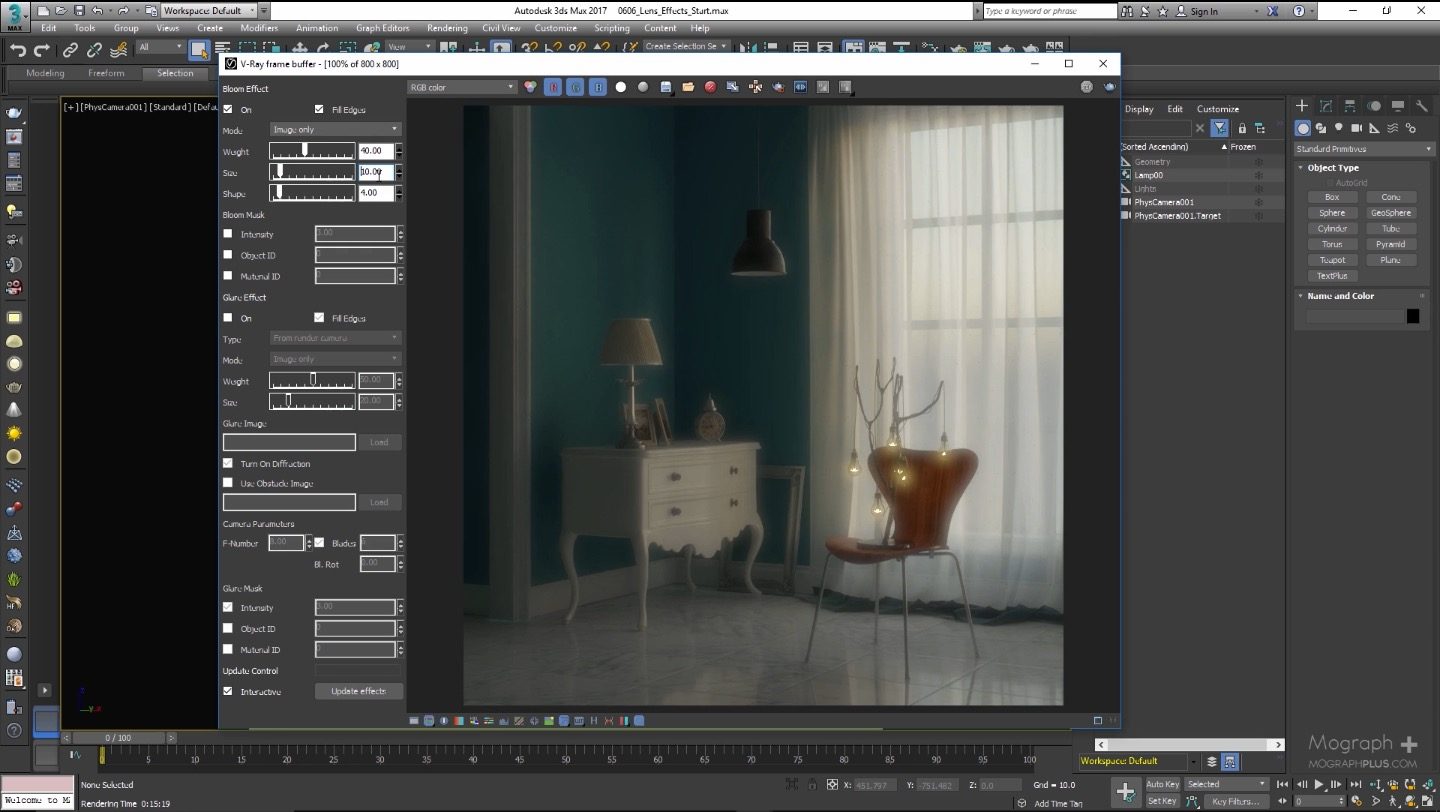Viewport: 1440px width, 812px height.
Task: Click the track mouse while rendering icon
Action: pyautogui.click(x=754, y=87)
